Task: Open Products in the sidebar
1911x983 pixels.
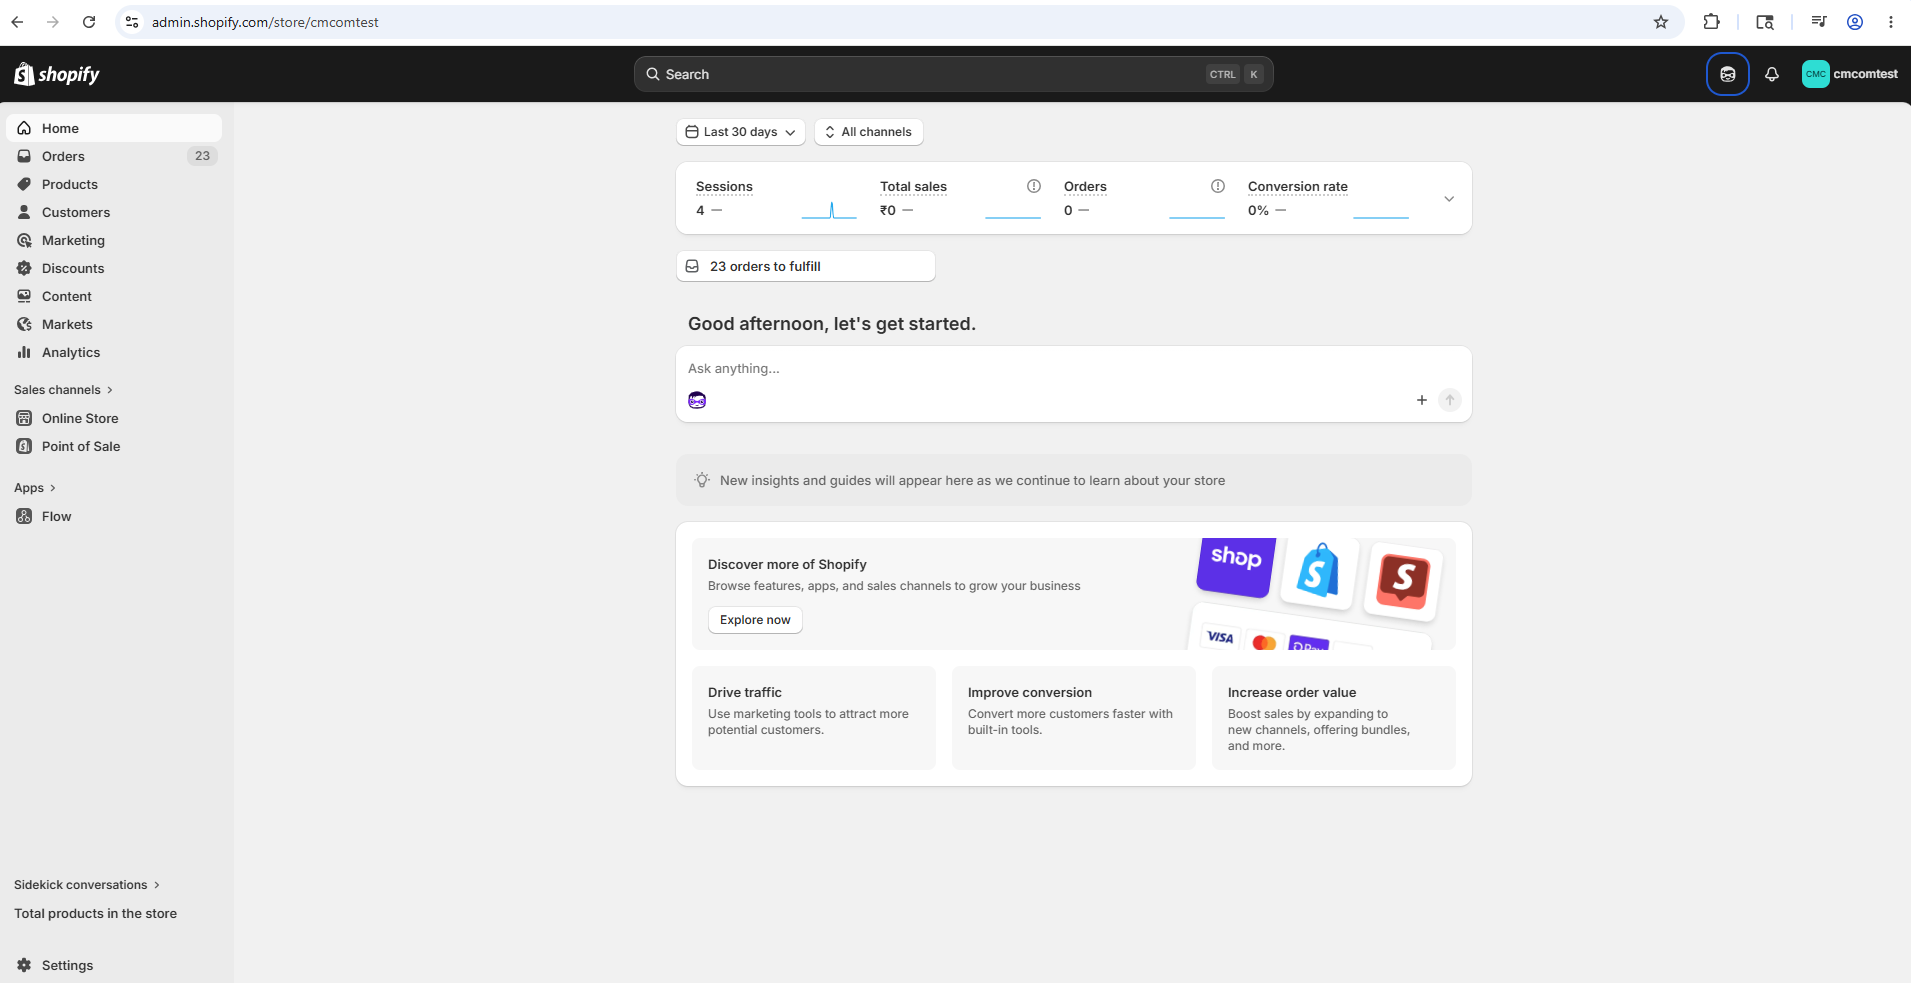Action: pyautogui.click(x=114, y=184)
